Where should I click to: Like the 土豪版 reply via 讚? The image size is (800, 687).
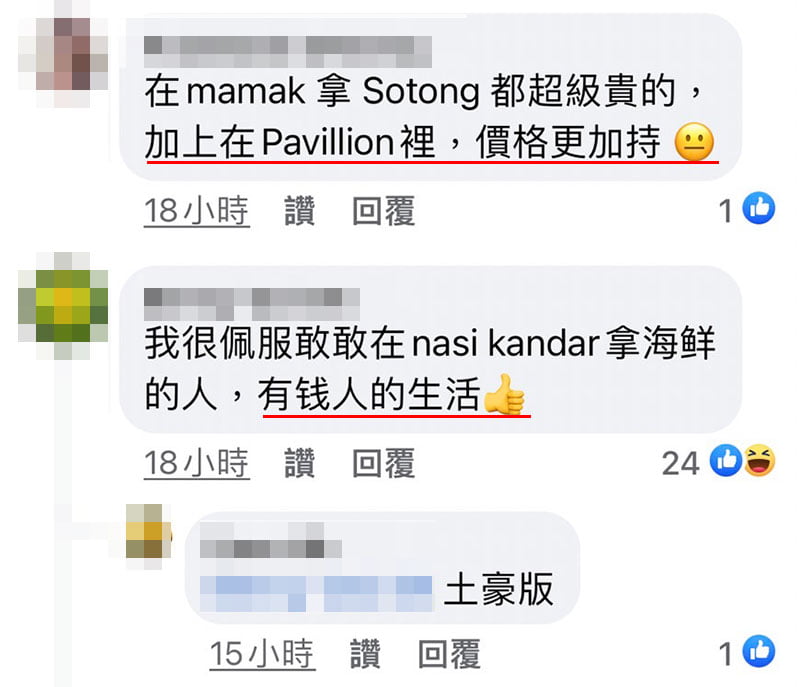pyautogui.click(x=365, y=653)
